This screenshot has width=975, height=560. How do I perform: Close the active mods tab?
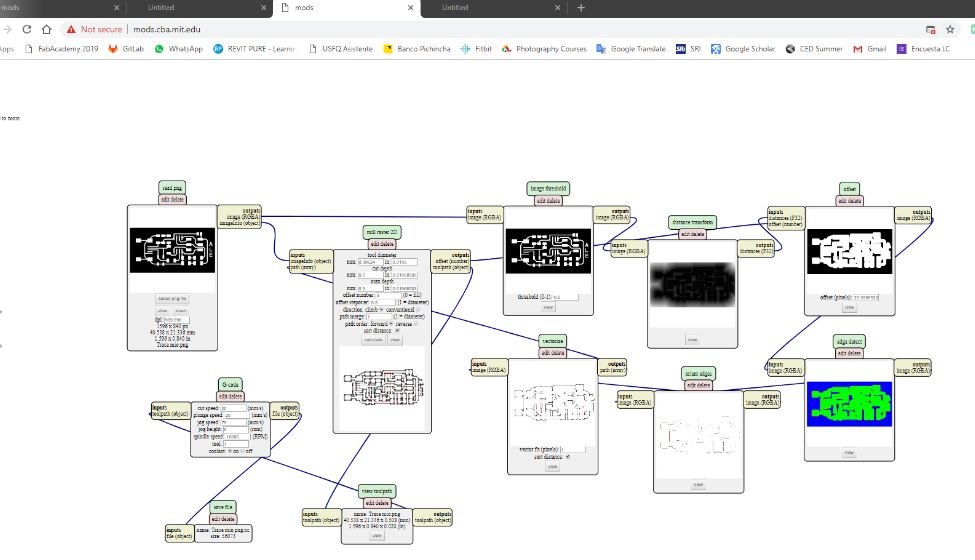click(x=410, y=7)
